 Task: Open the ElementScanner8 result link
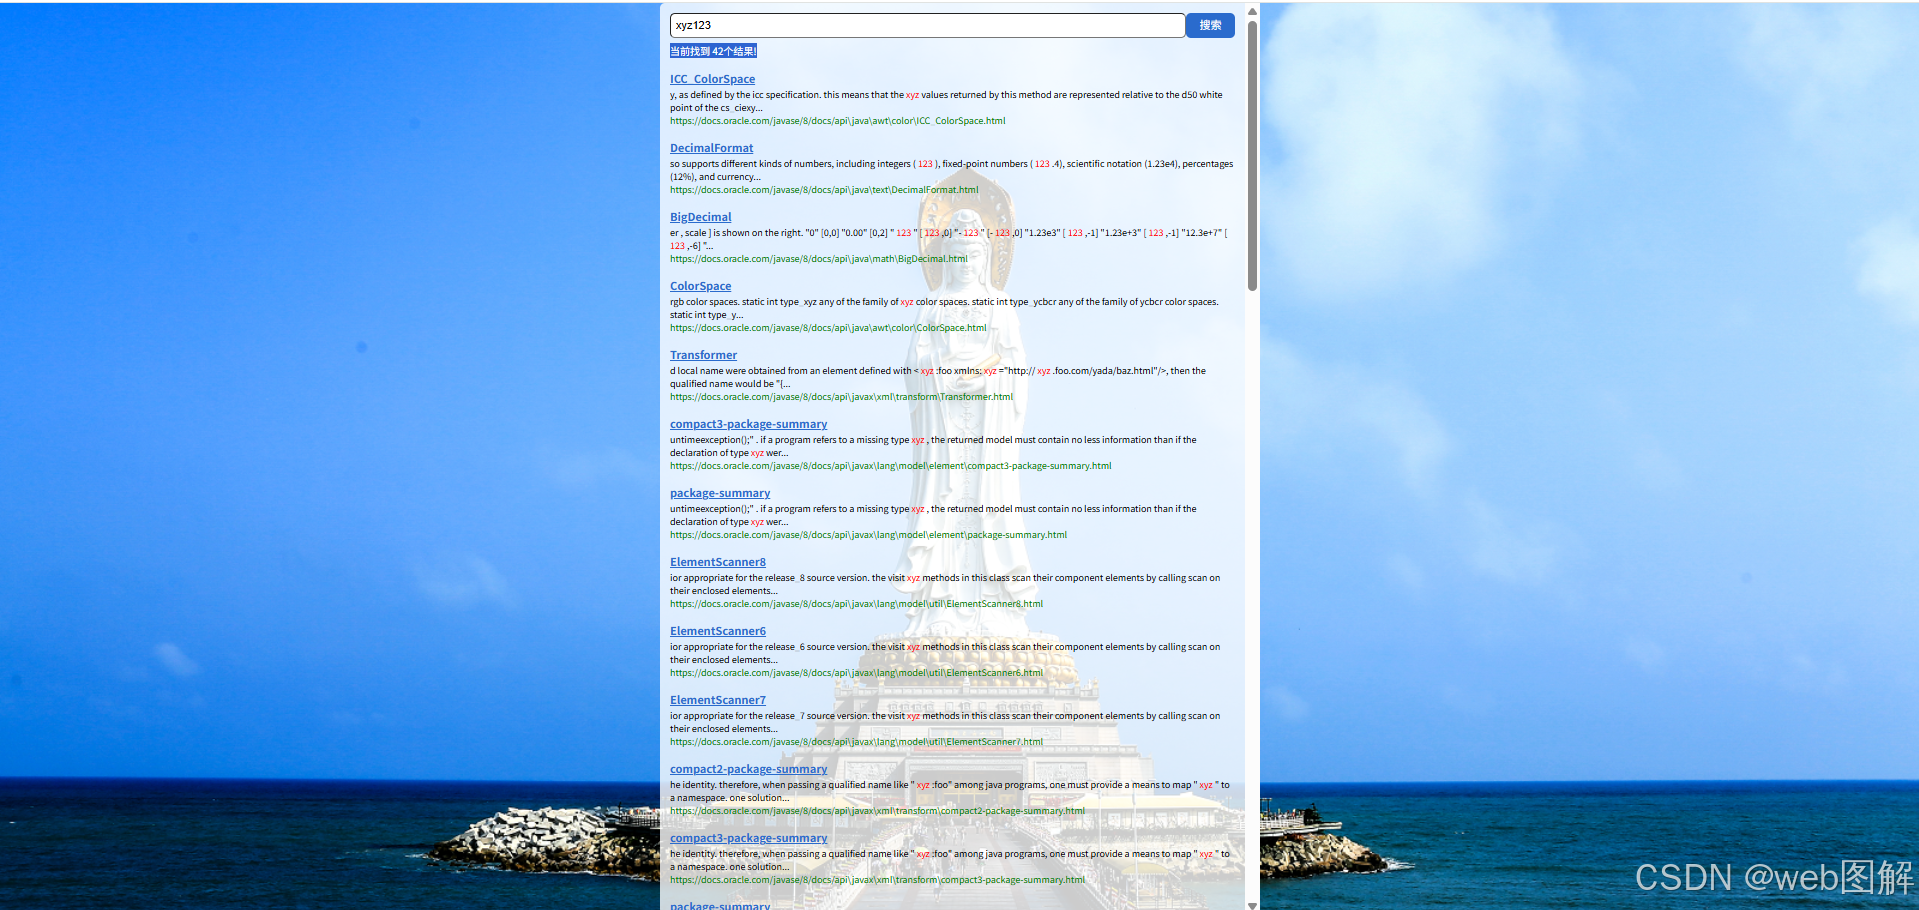(x=717, y=562)
